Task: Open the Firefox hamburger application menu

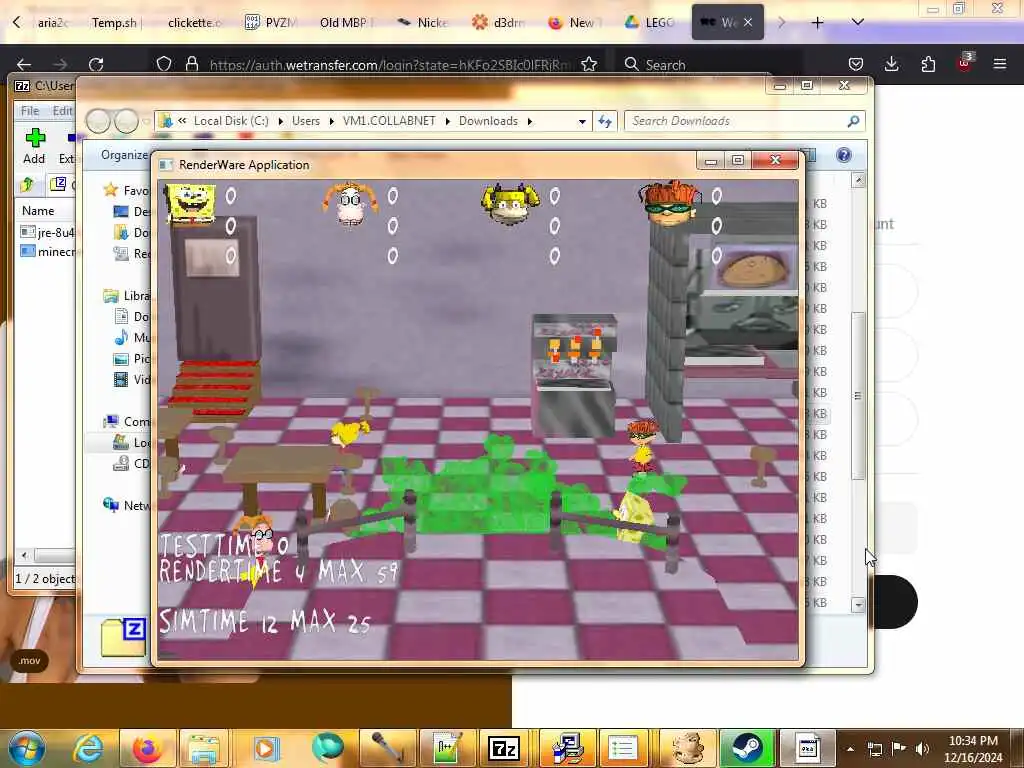Action: click(1000, 64)
